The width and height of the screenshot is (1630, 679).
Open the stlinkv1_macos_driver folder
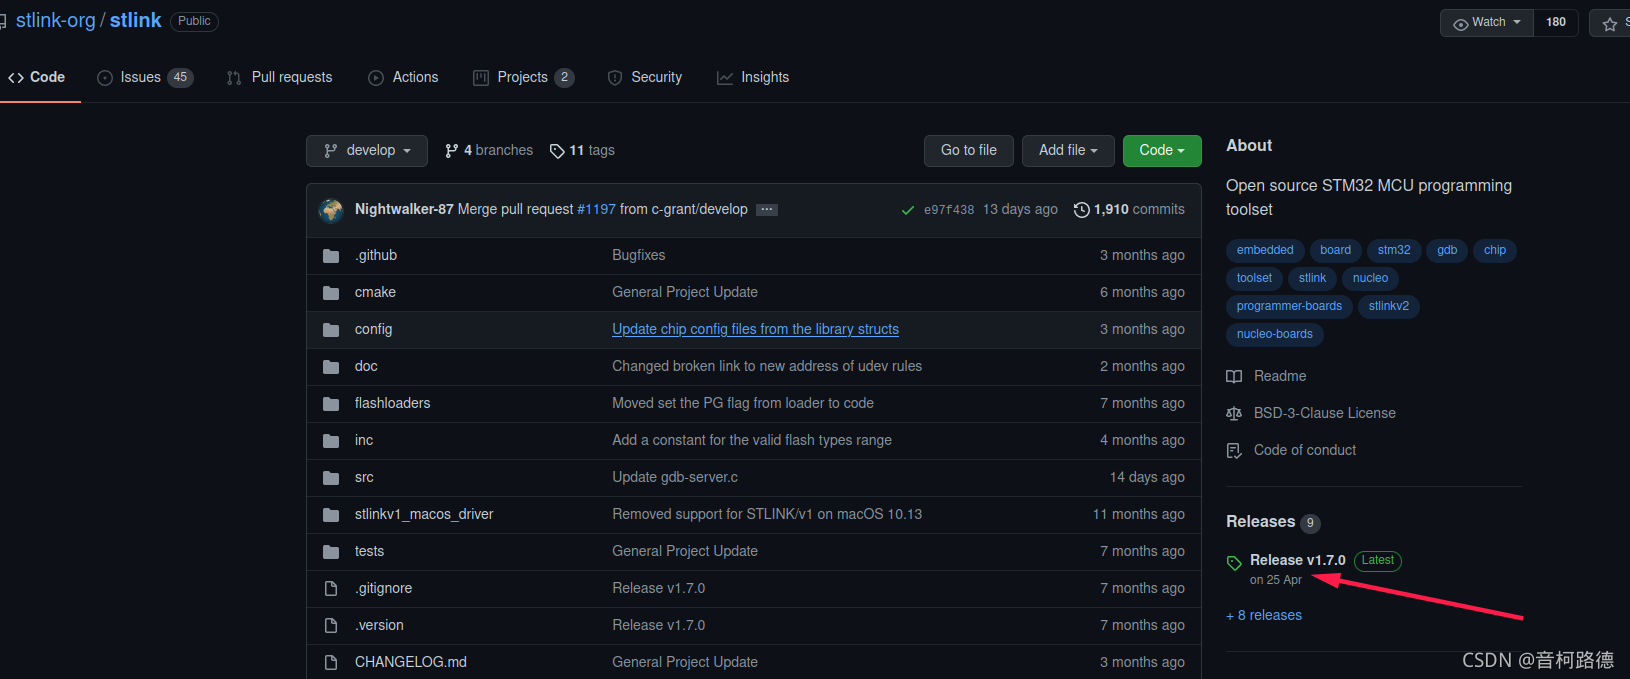click(424, 515)
